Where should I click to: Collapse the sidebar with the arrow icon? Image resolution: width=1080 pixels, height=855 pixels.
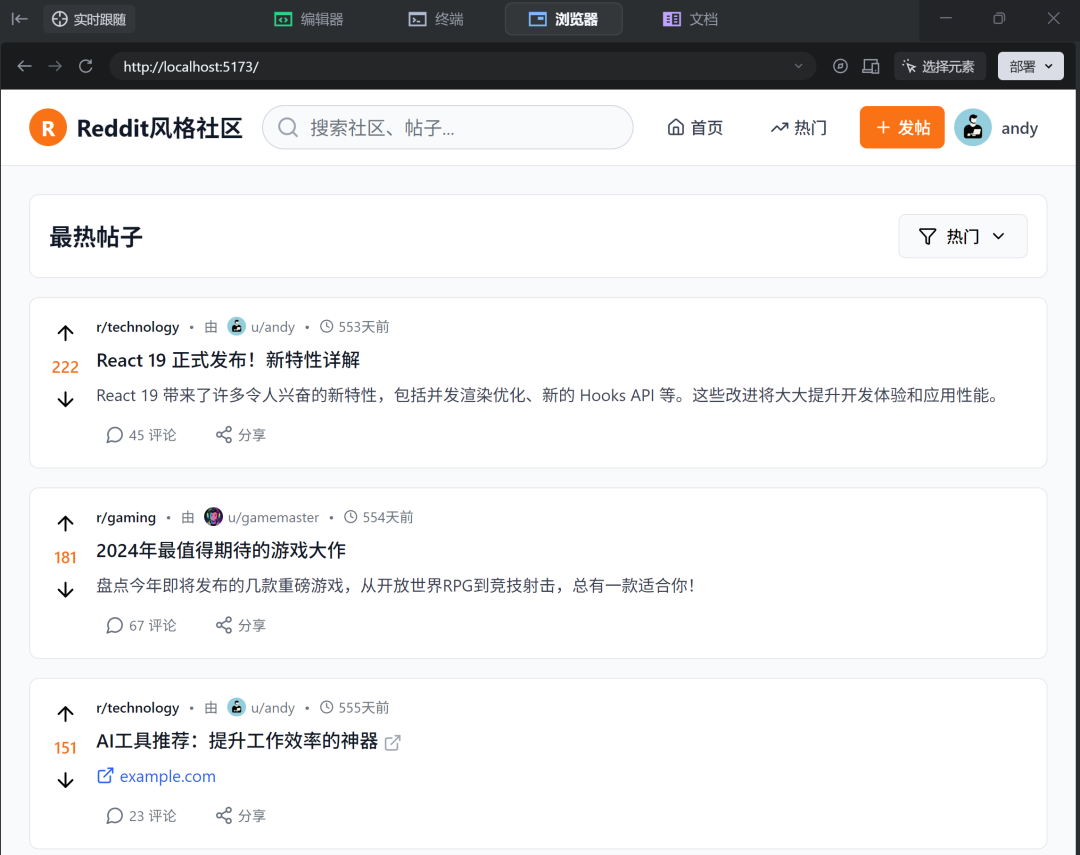click(x=19, y=19)
